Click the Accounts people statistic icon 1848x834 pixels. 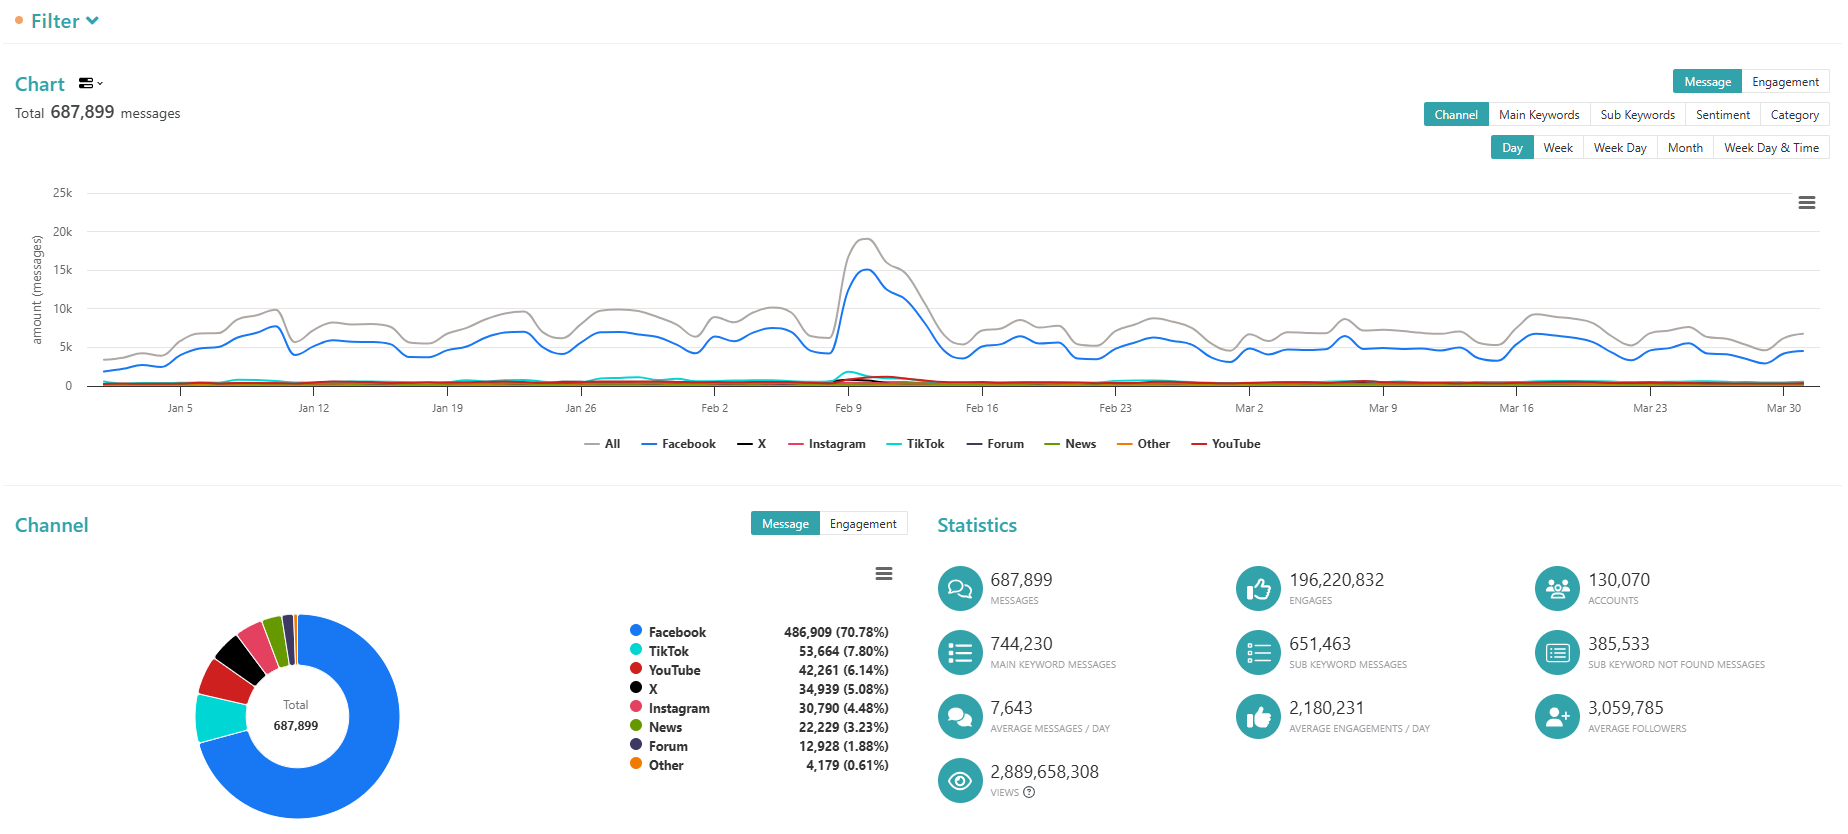click(x=1557, y=588)
